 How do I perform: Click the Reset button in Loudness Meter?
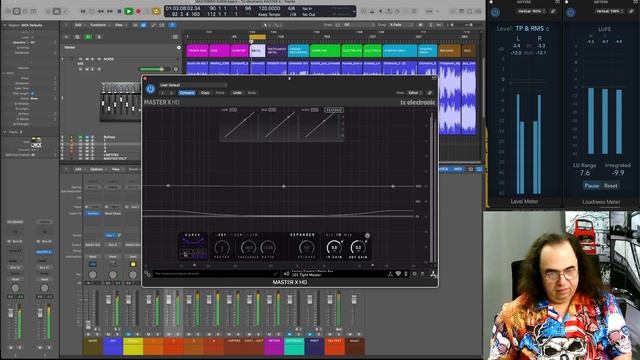pos(610,185)
